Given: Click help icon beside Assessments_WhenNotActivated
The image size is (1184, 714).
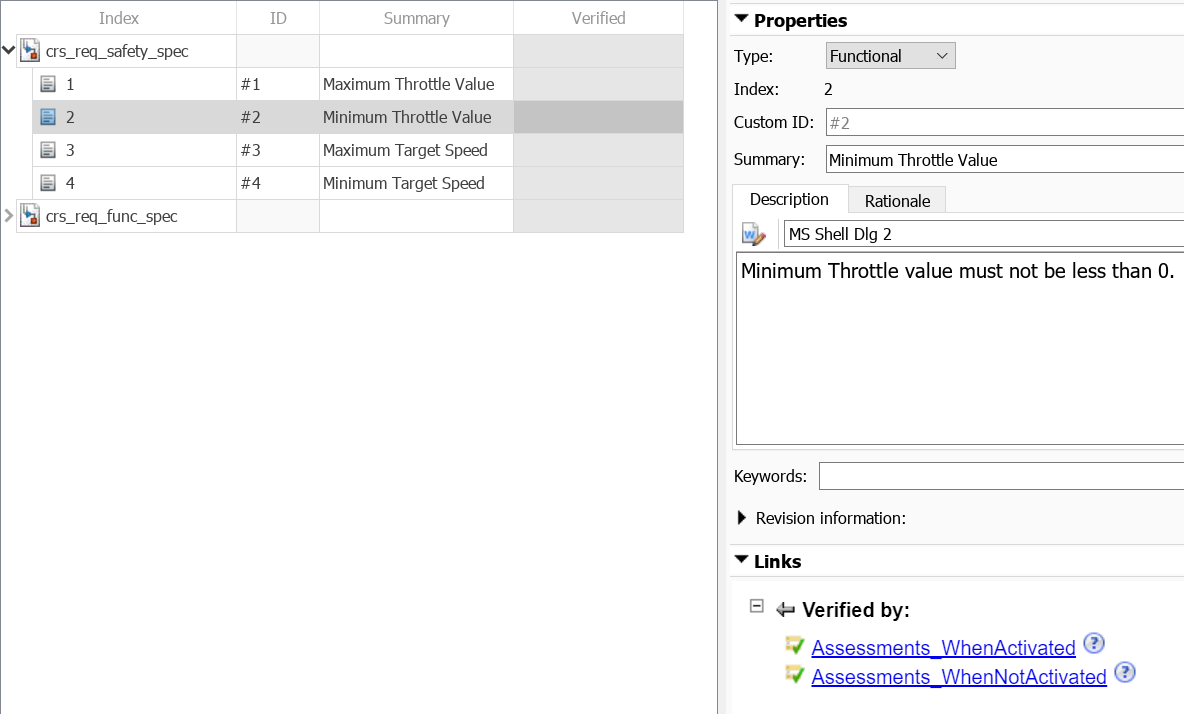Looking at the screenshot, I should (x=1125, y=673).
